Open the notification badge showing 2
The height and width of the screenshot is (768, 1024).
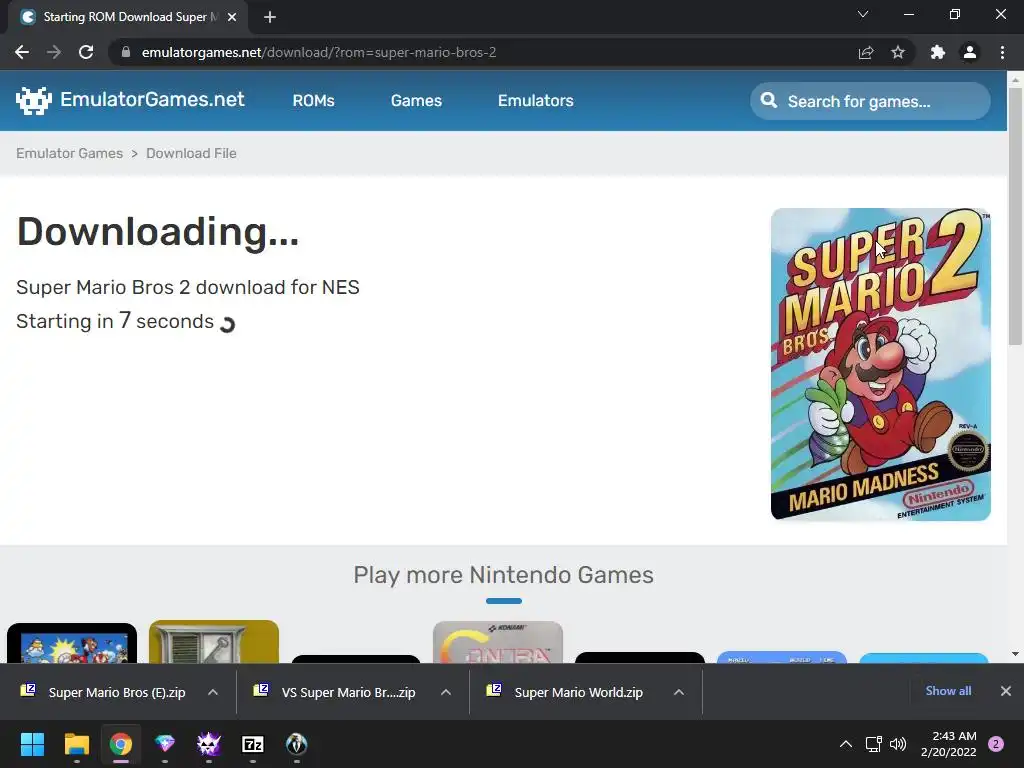[x=996, y=744]
